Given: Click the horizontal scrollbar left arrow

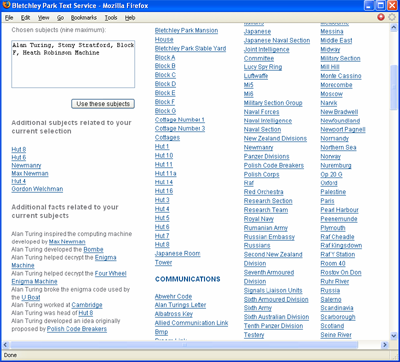Looking at the screenshot, I should (x=6, y=345).
